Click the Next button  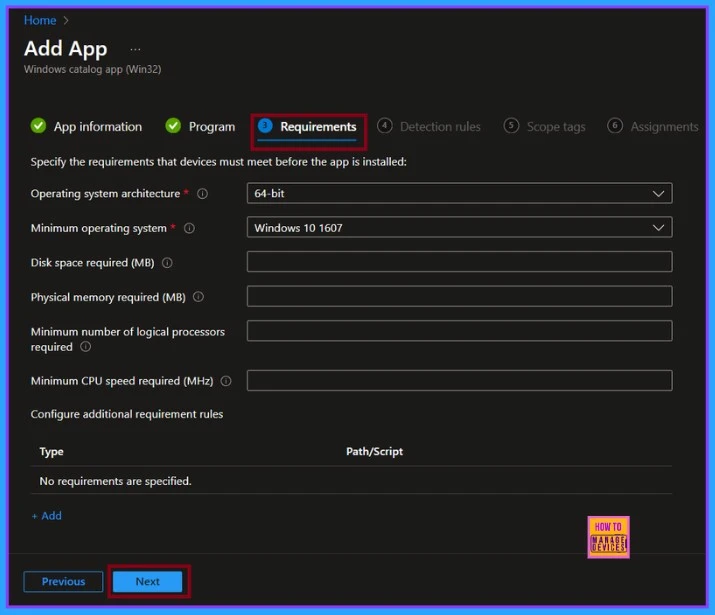(147, 581)
